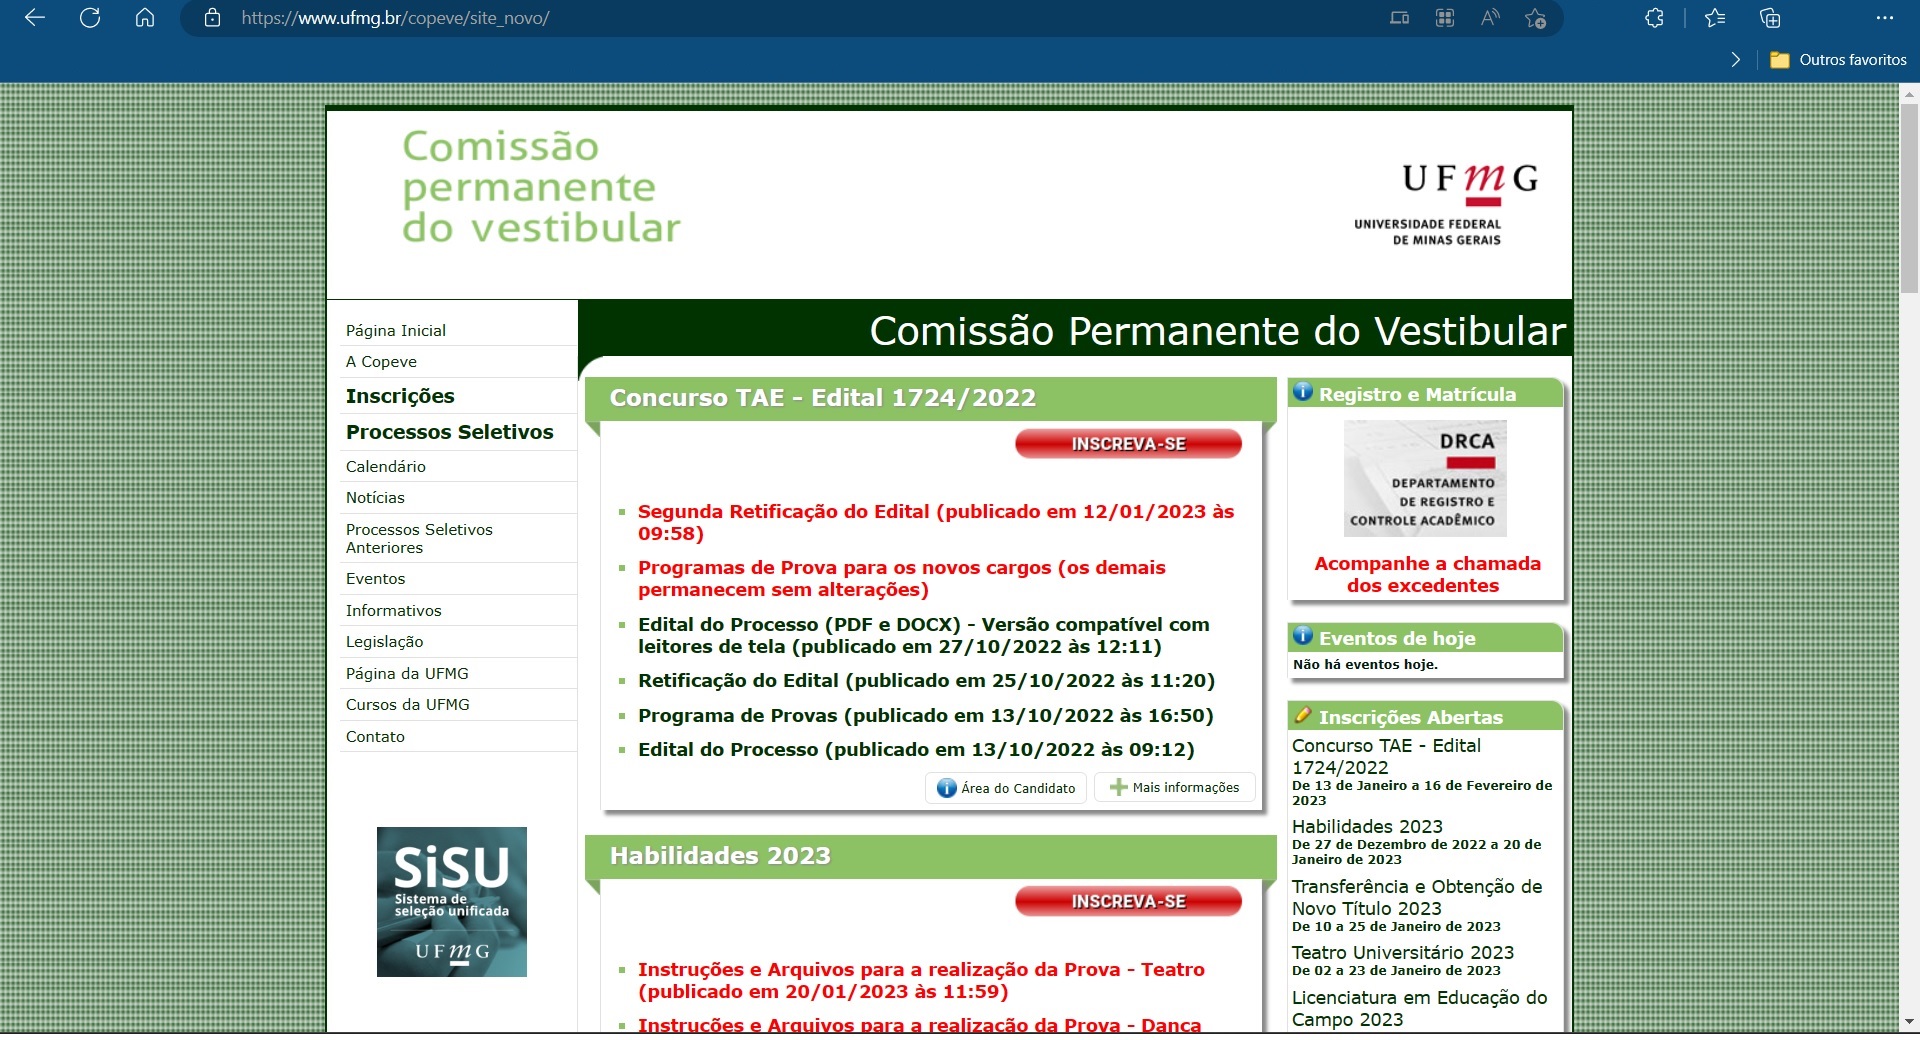Viewport: 1920px width, 1040px height.
Task: Click the Comissão permanente do vestibular logo
Action: click(x=541, y=187)
